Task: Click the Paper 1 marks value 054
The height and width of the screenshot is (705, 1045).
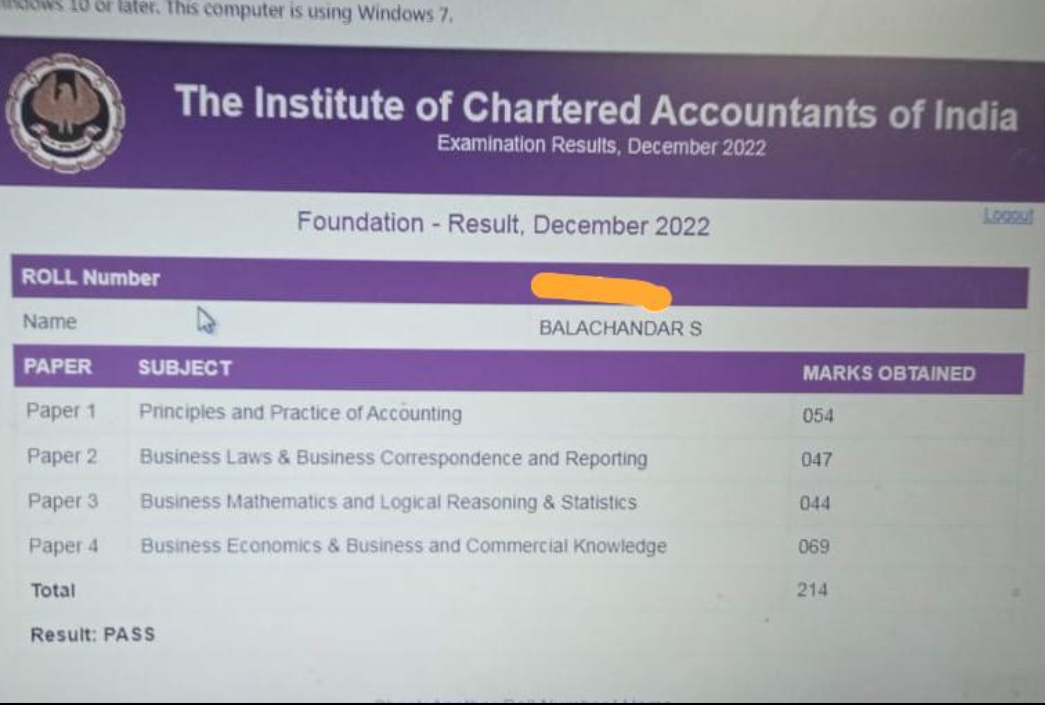Action: click(x=818, y=416)
